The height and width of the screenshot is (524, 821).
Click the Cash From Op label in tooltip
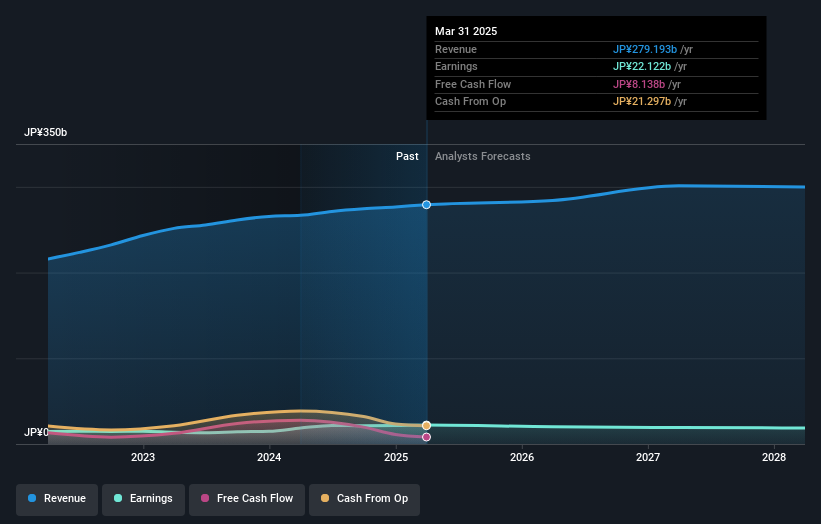(x=470, y=102)
